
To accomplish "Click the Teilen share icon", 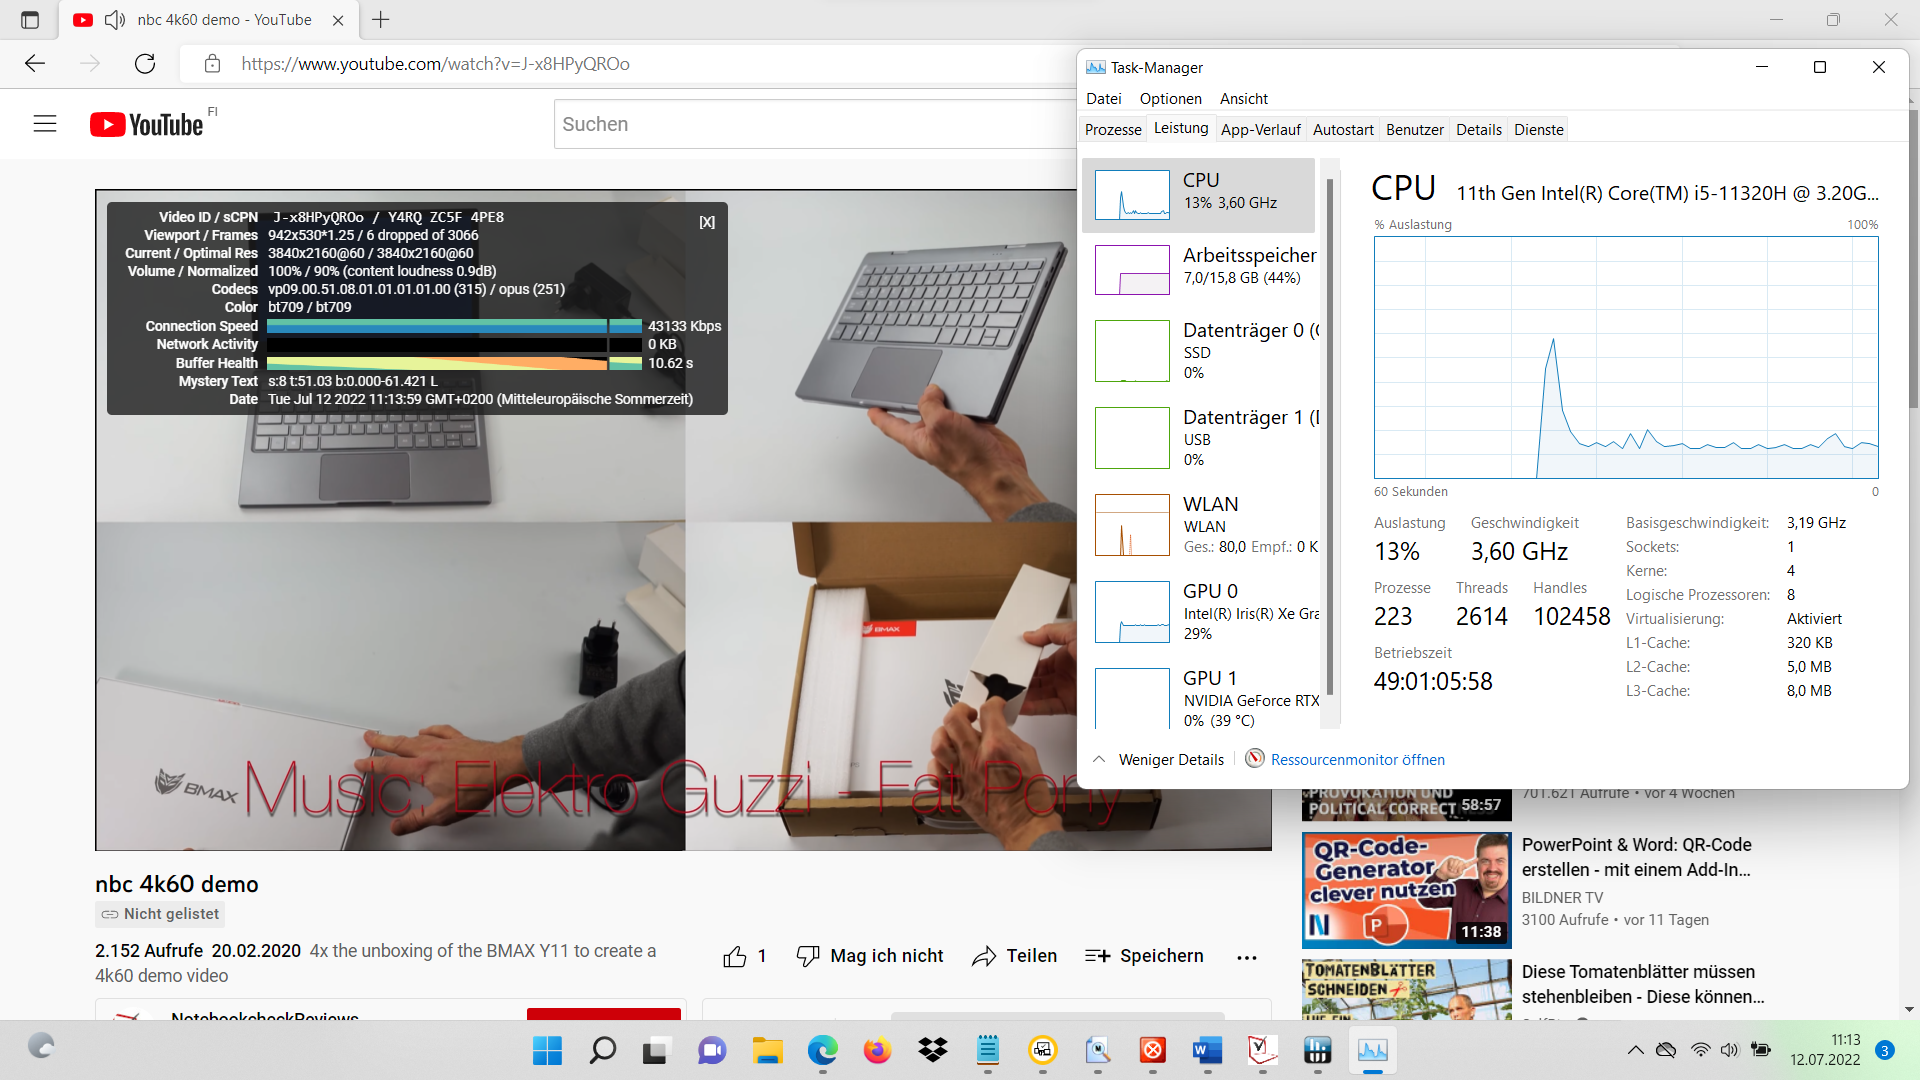I will pyautogui.click(x=985, y=957).
